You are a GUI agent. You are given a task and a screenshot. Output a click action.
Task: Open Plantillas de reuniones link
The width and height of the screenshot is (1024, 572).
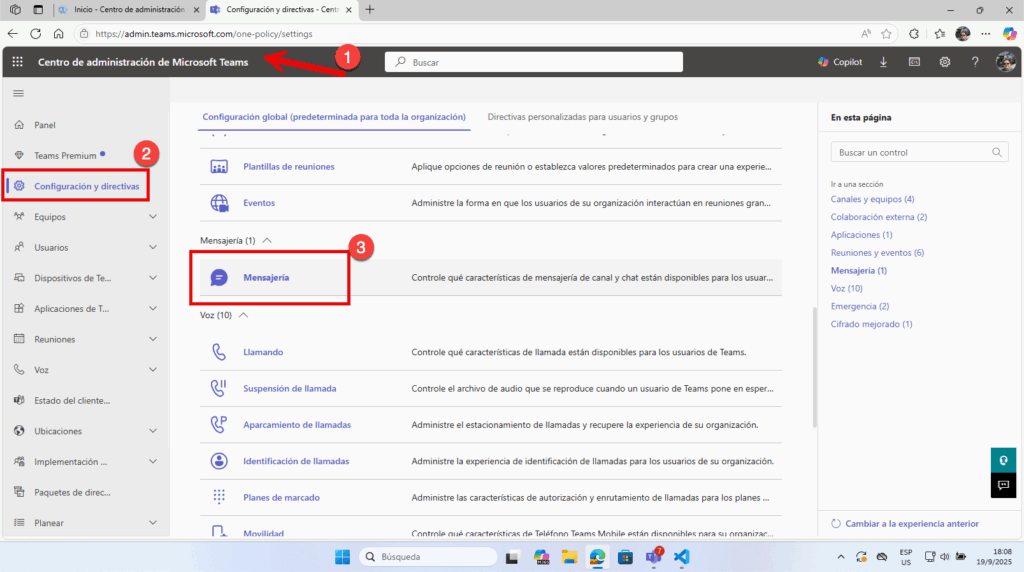click(x=288, y=166)
